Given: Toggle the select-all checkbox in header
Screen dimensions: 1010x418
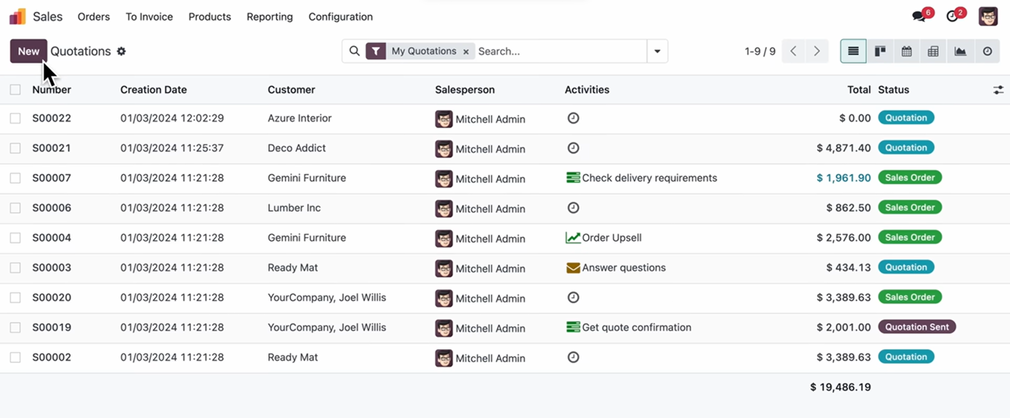Looking at the screenshot, I should [x=15, y=90].
